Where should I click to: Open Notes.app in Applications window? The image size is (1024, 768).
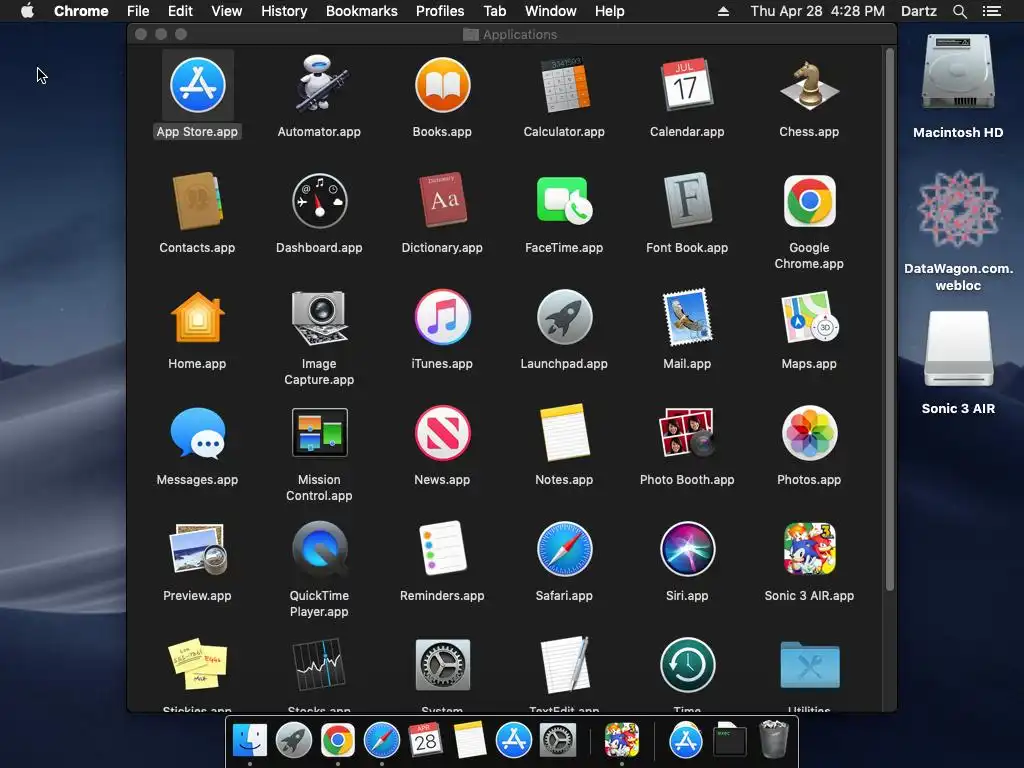[564, 433]
